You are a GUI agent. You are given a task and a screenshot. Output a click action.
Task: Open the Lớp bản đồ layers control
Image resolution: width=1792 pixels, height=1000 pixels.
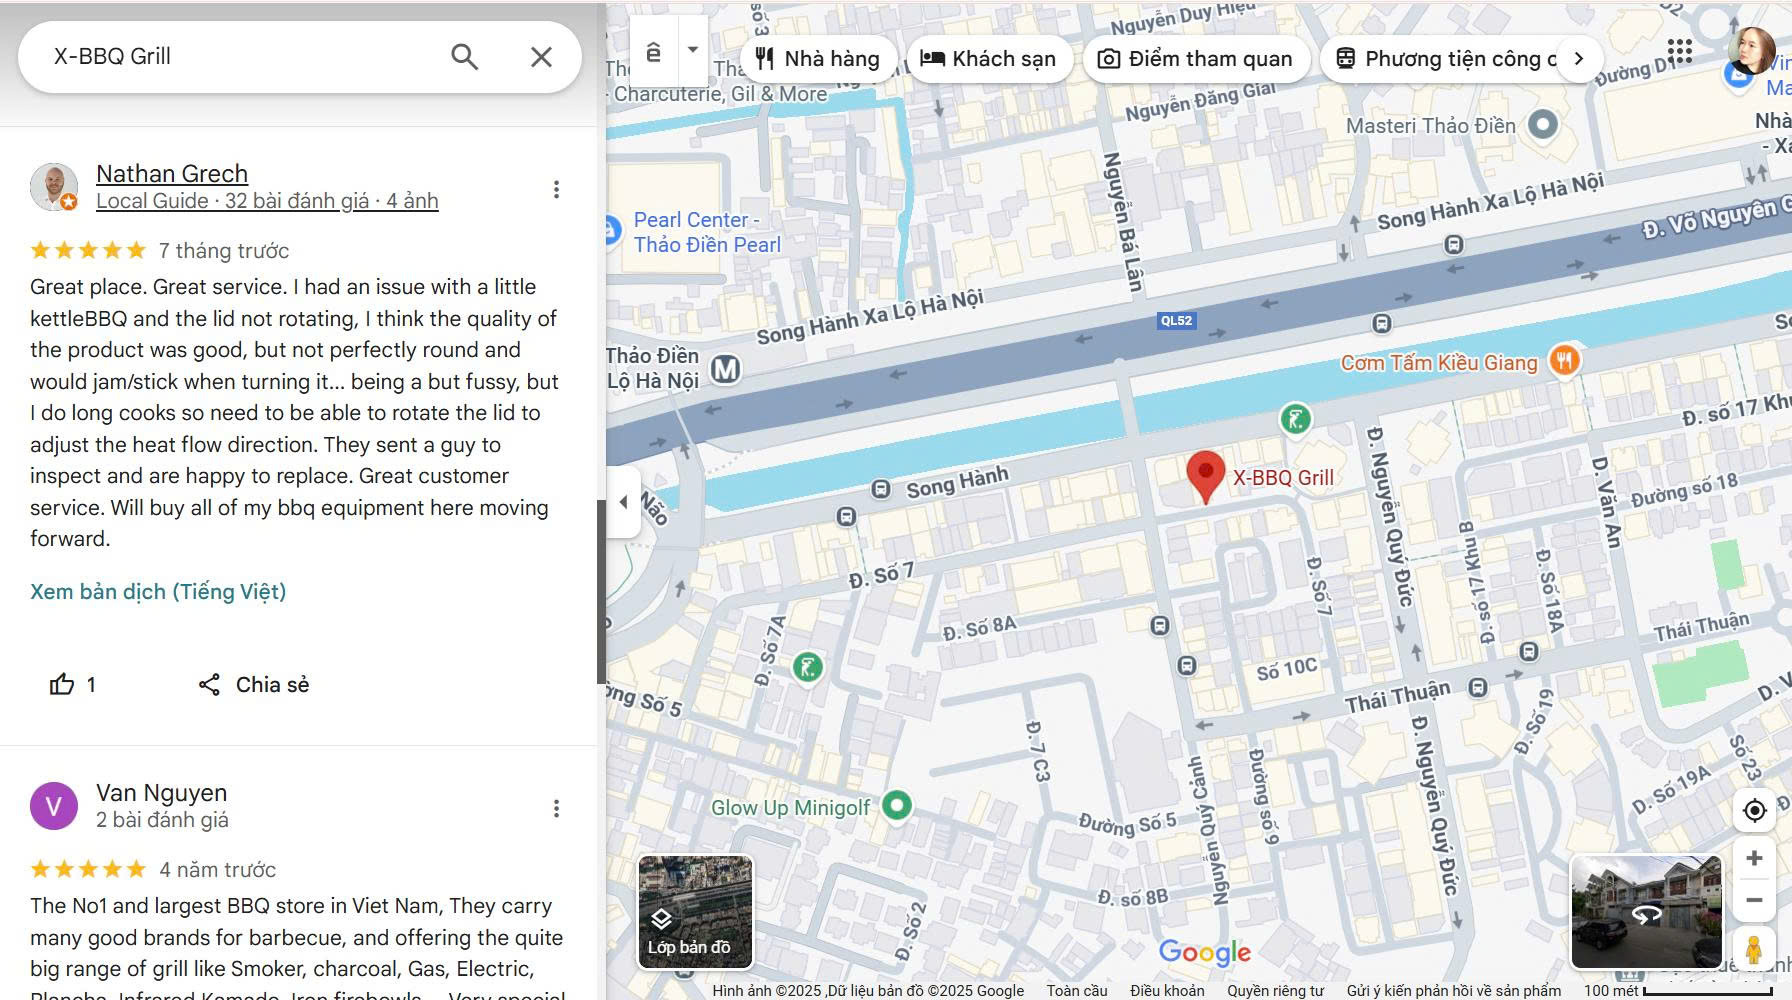coord(693,912)
